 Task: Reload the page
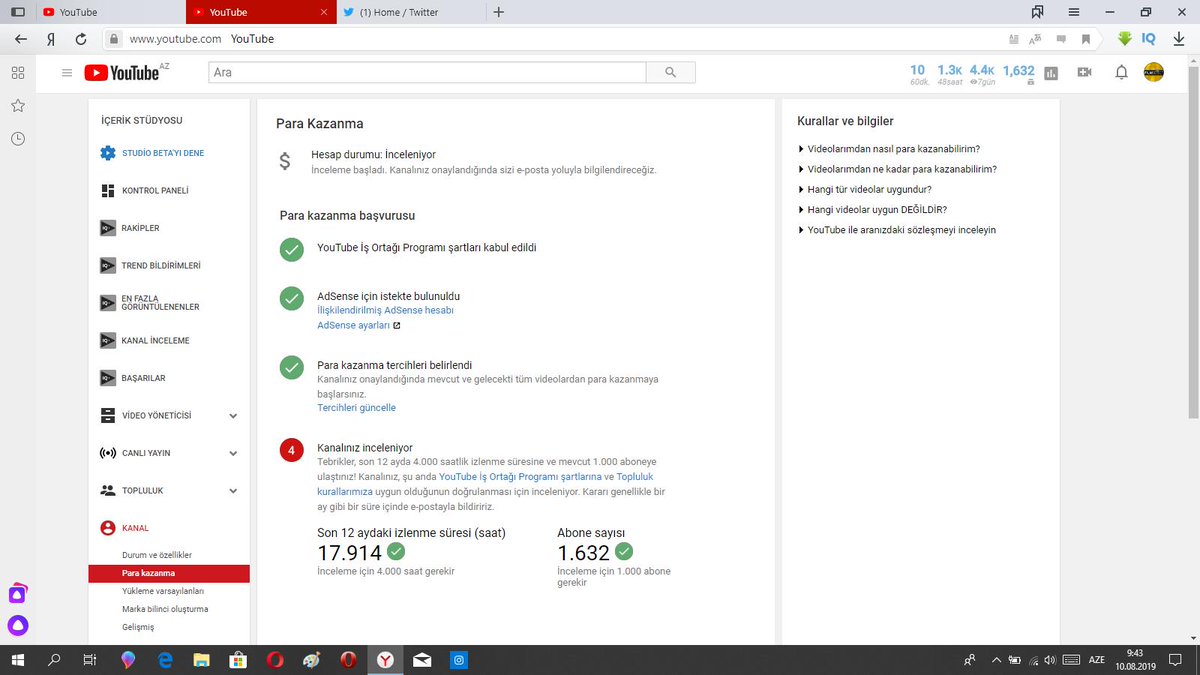pos(81,38)
